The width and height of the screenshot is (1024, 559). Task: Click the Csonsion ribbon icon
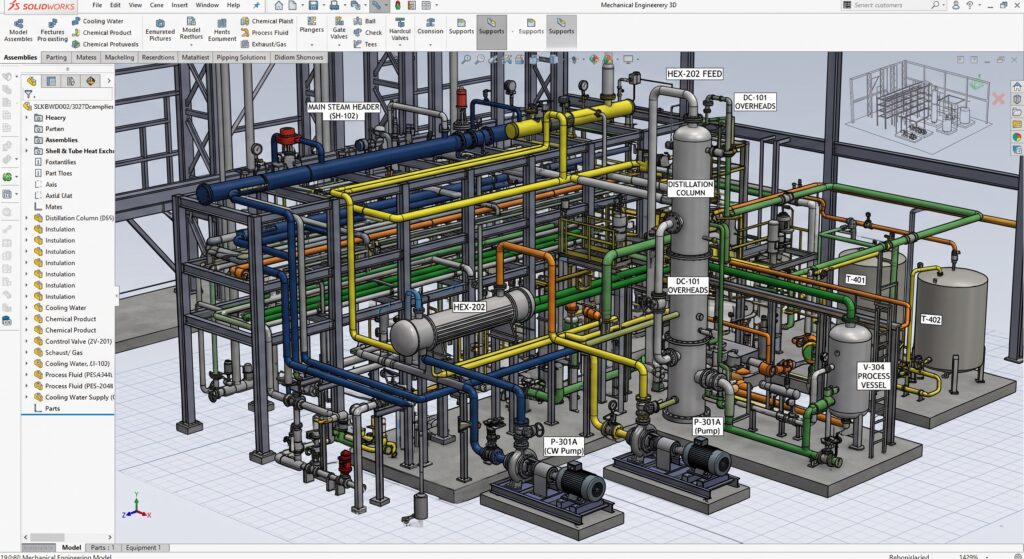430,26
